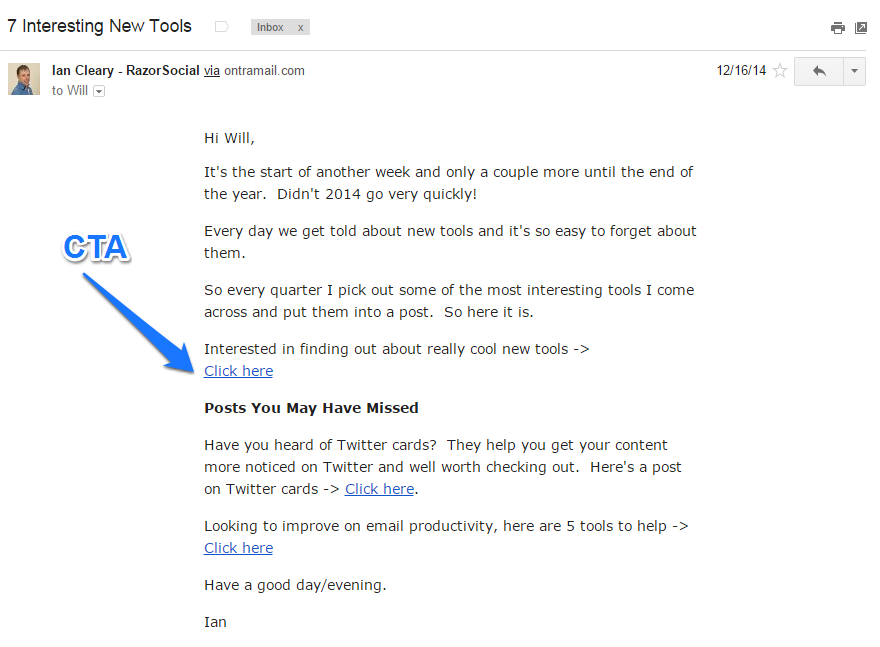The width and height of the screenshot is (880, 647).
Task: Click the "to Will" recipient text
Action: pyautogui.click(x=70, y=91)
